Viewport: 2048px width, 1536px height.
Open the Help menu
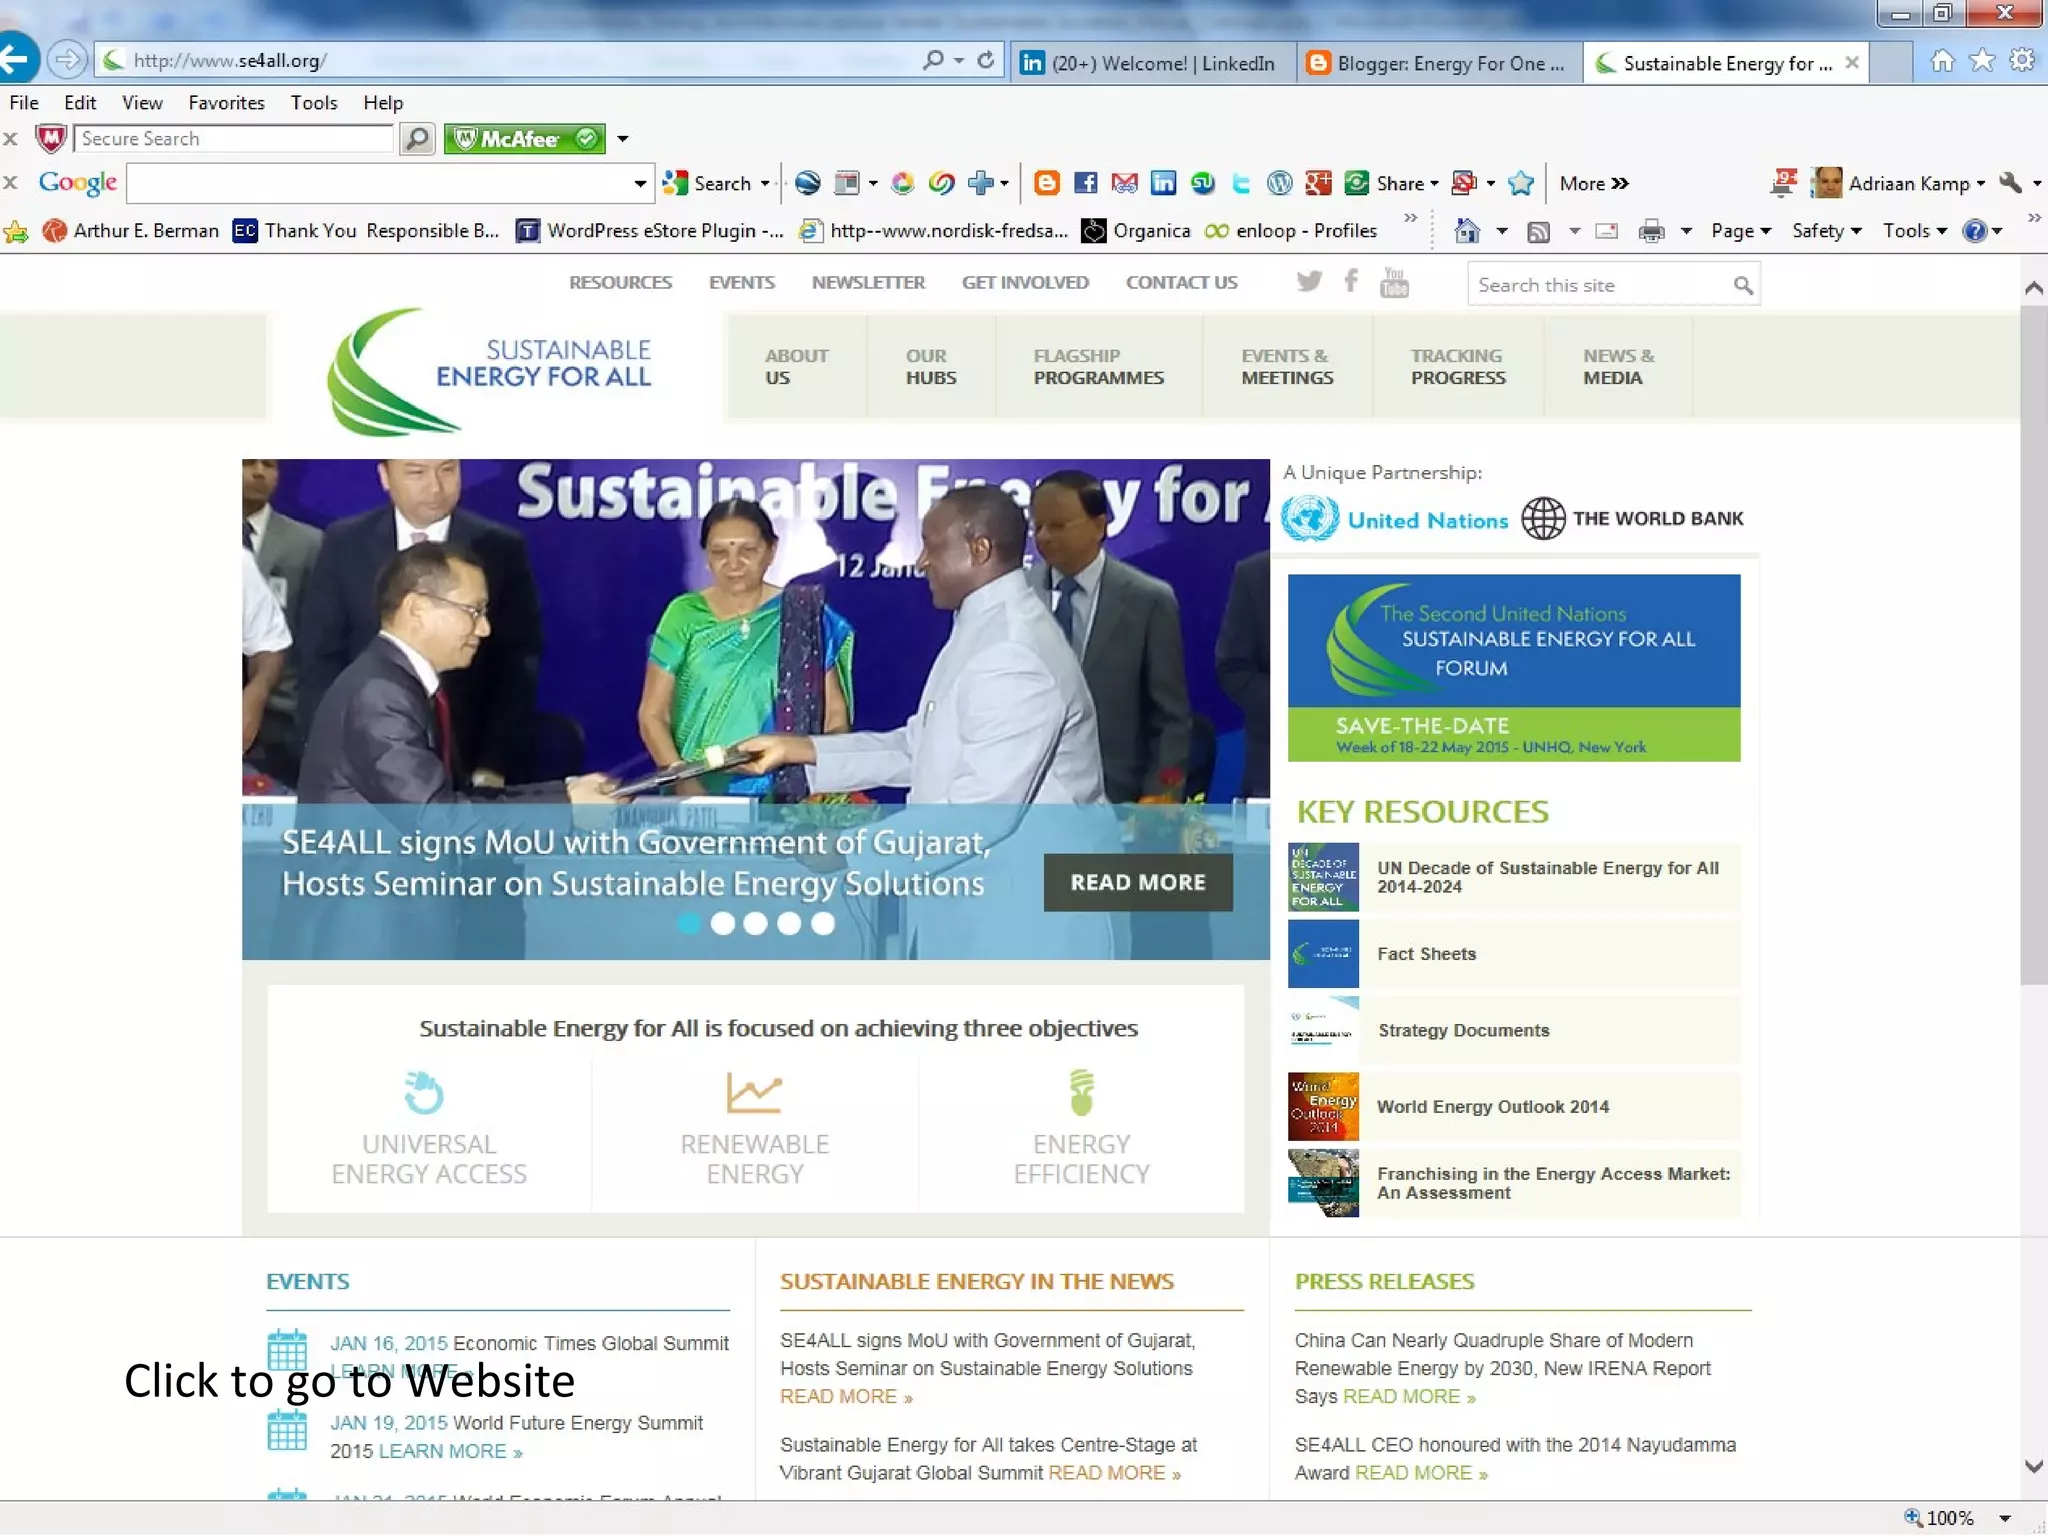click(x=383, y=103)
